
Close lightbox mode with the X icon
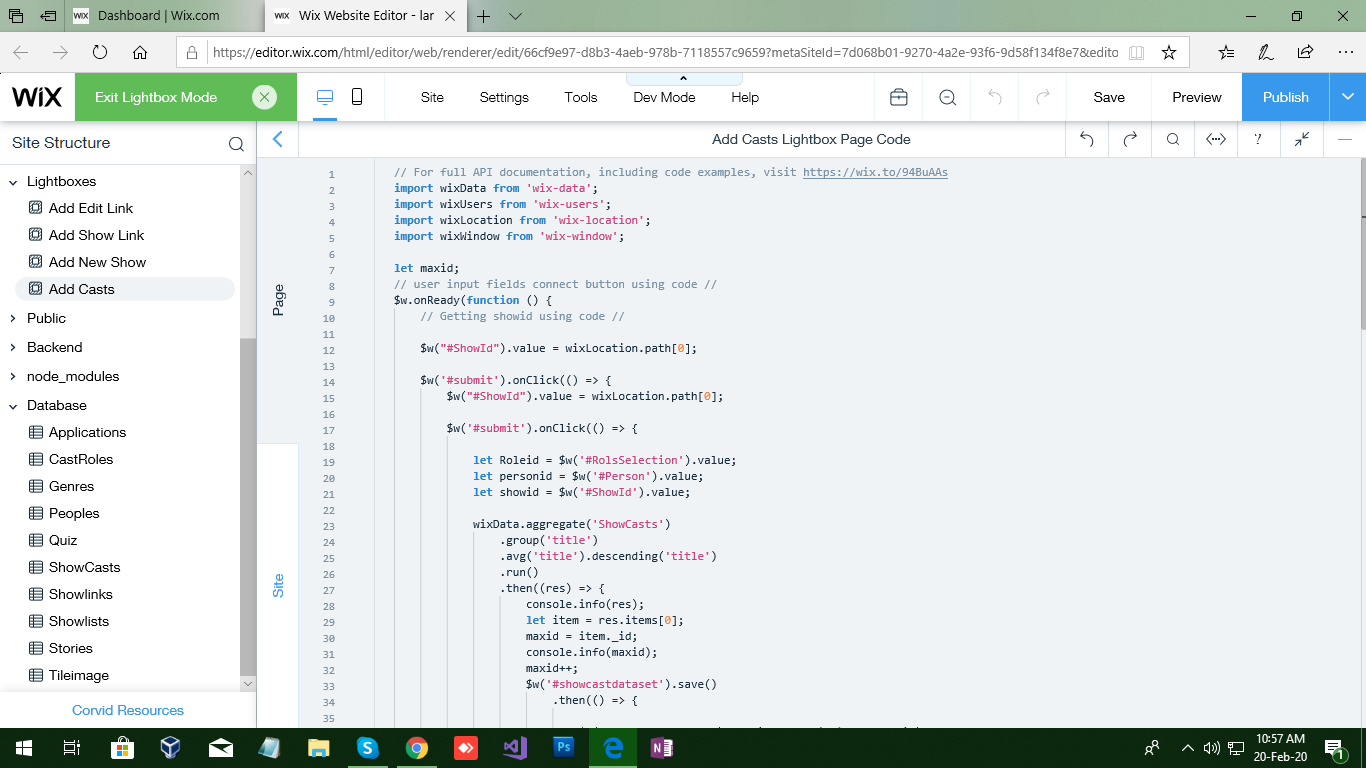click(264, 97)
